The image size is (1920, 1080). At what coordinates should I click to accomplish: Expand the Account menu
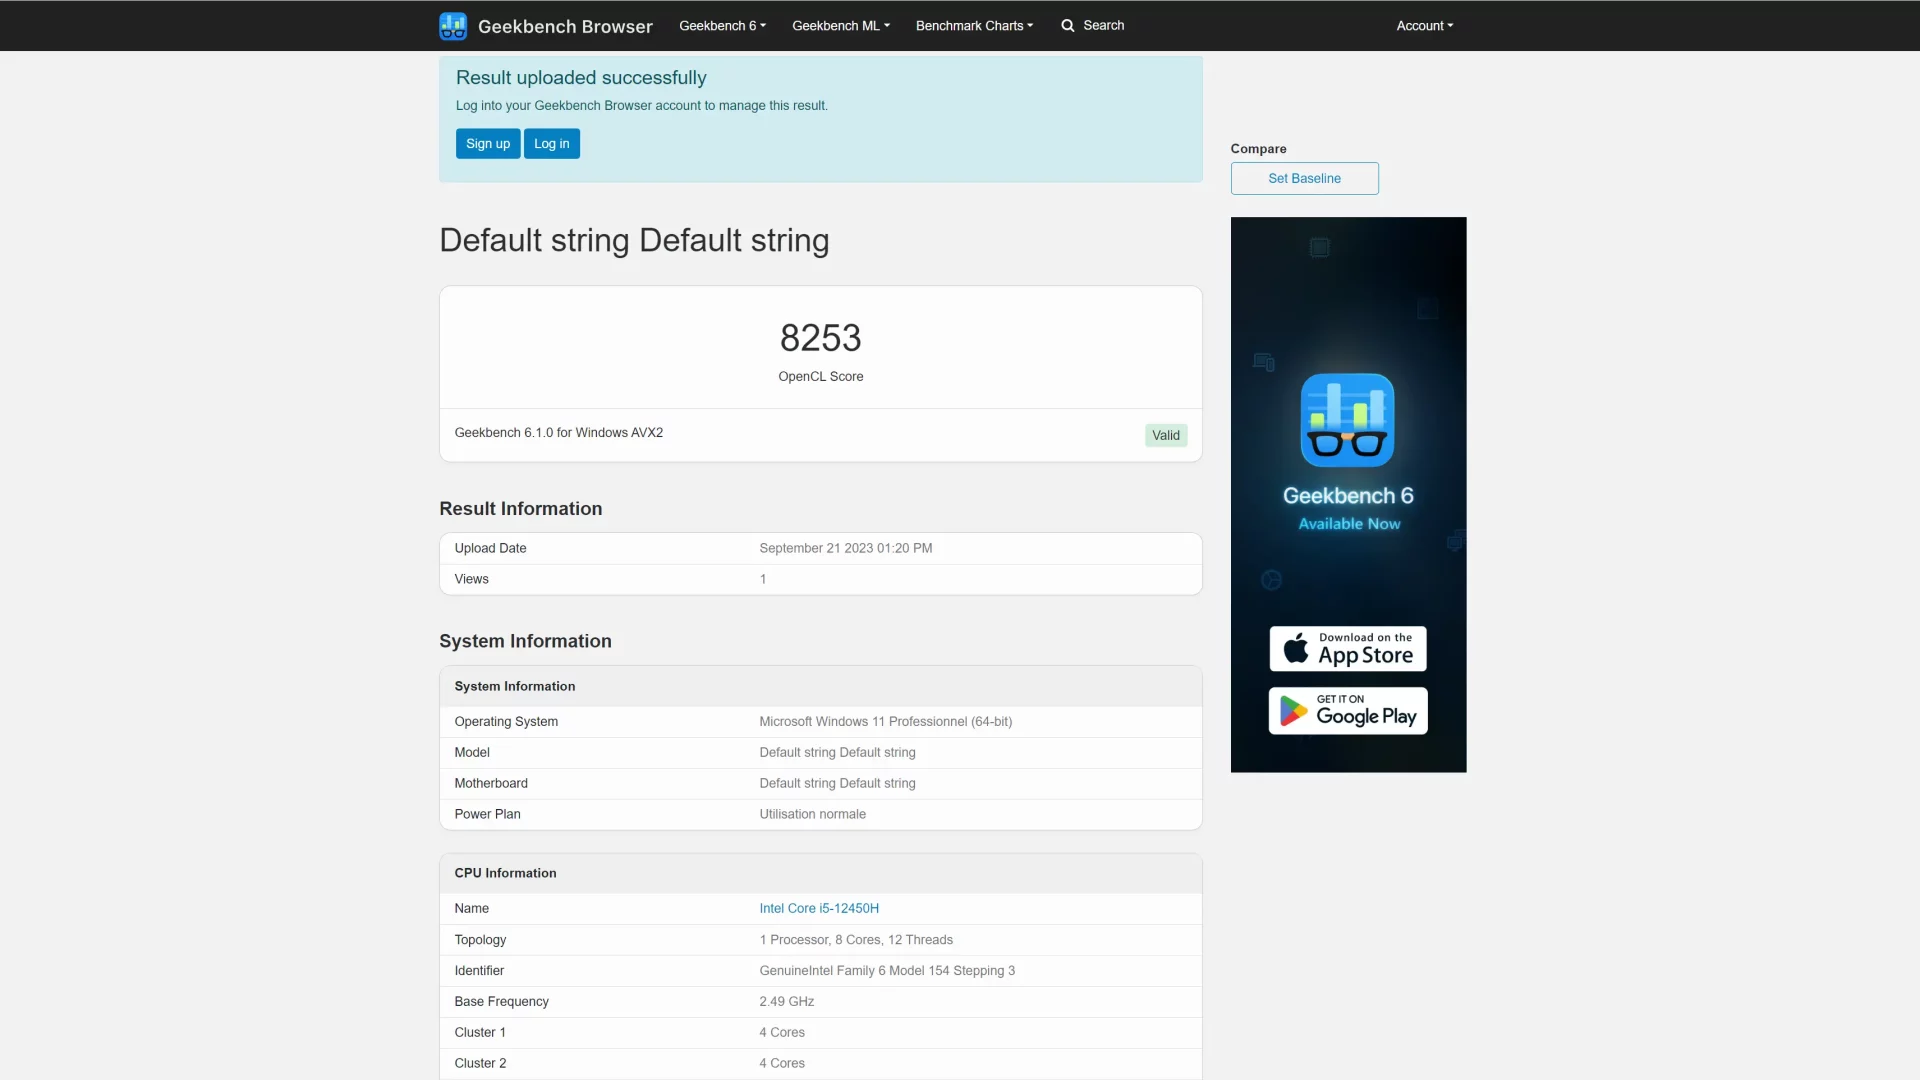click(1425, 26)
